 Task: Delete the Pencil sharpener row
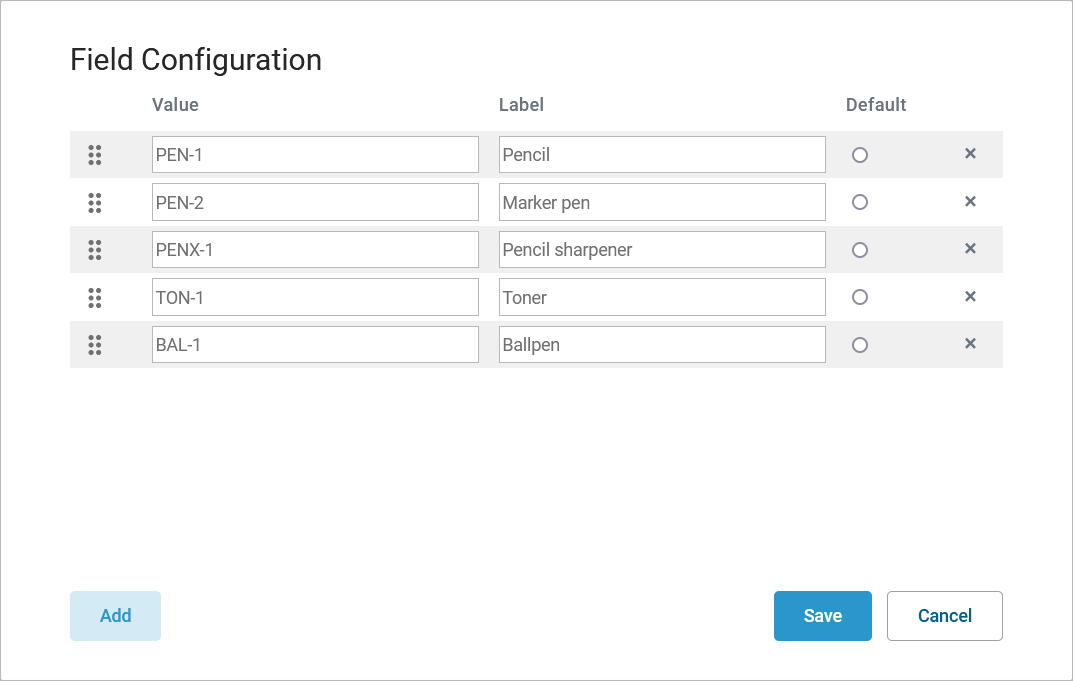coord(970,249)
